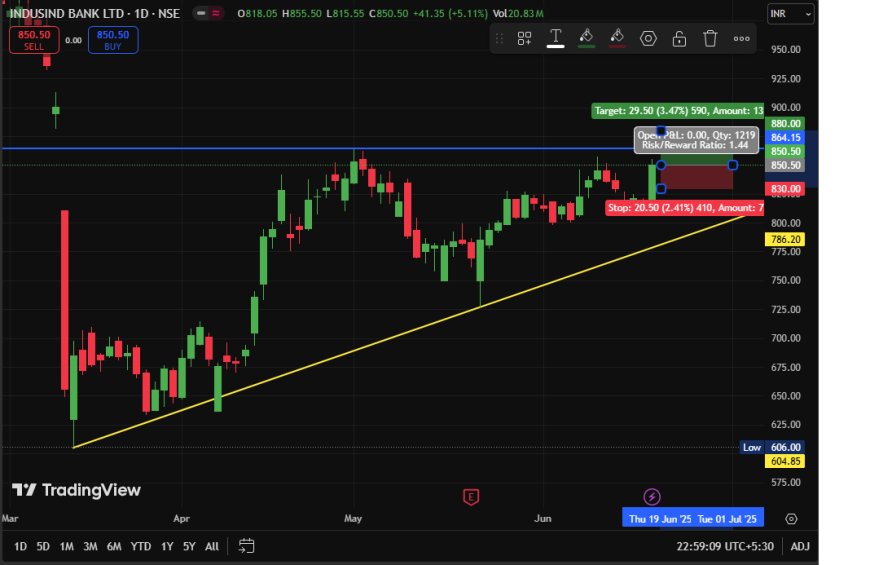Click the +41.35 (+5.11%) change value

click(x=451, y=13)
